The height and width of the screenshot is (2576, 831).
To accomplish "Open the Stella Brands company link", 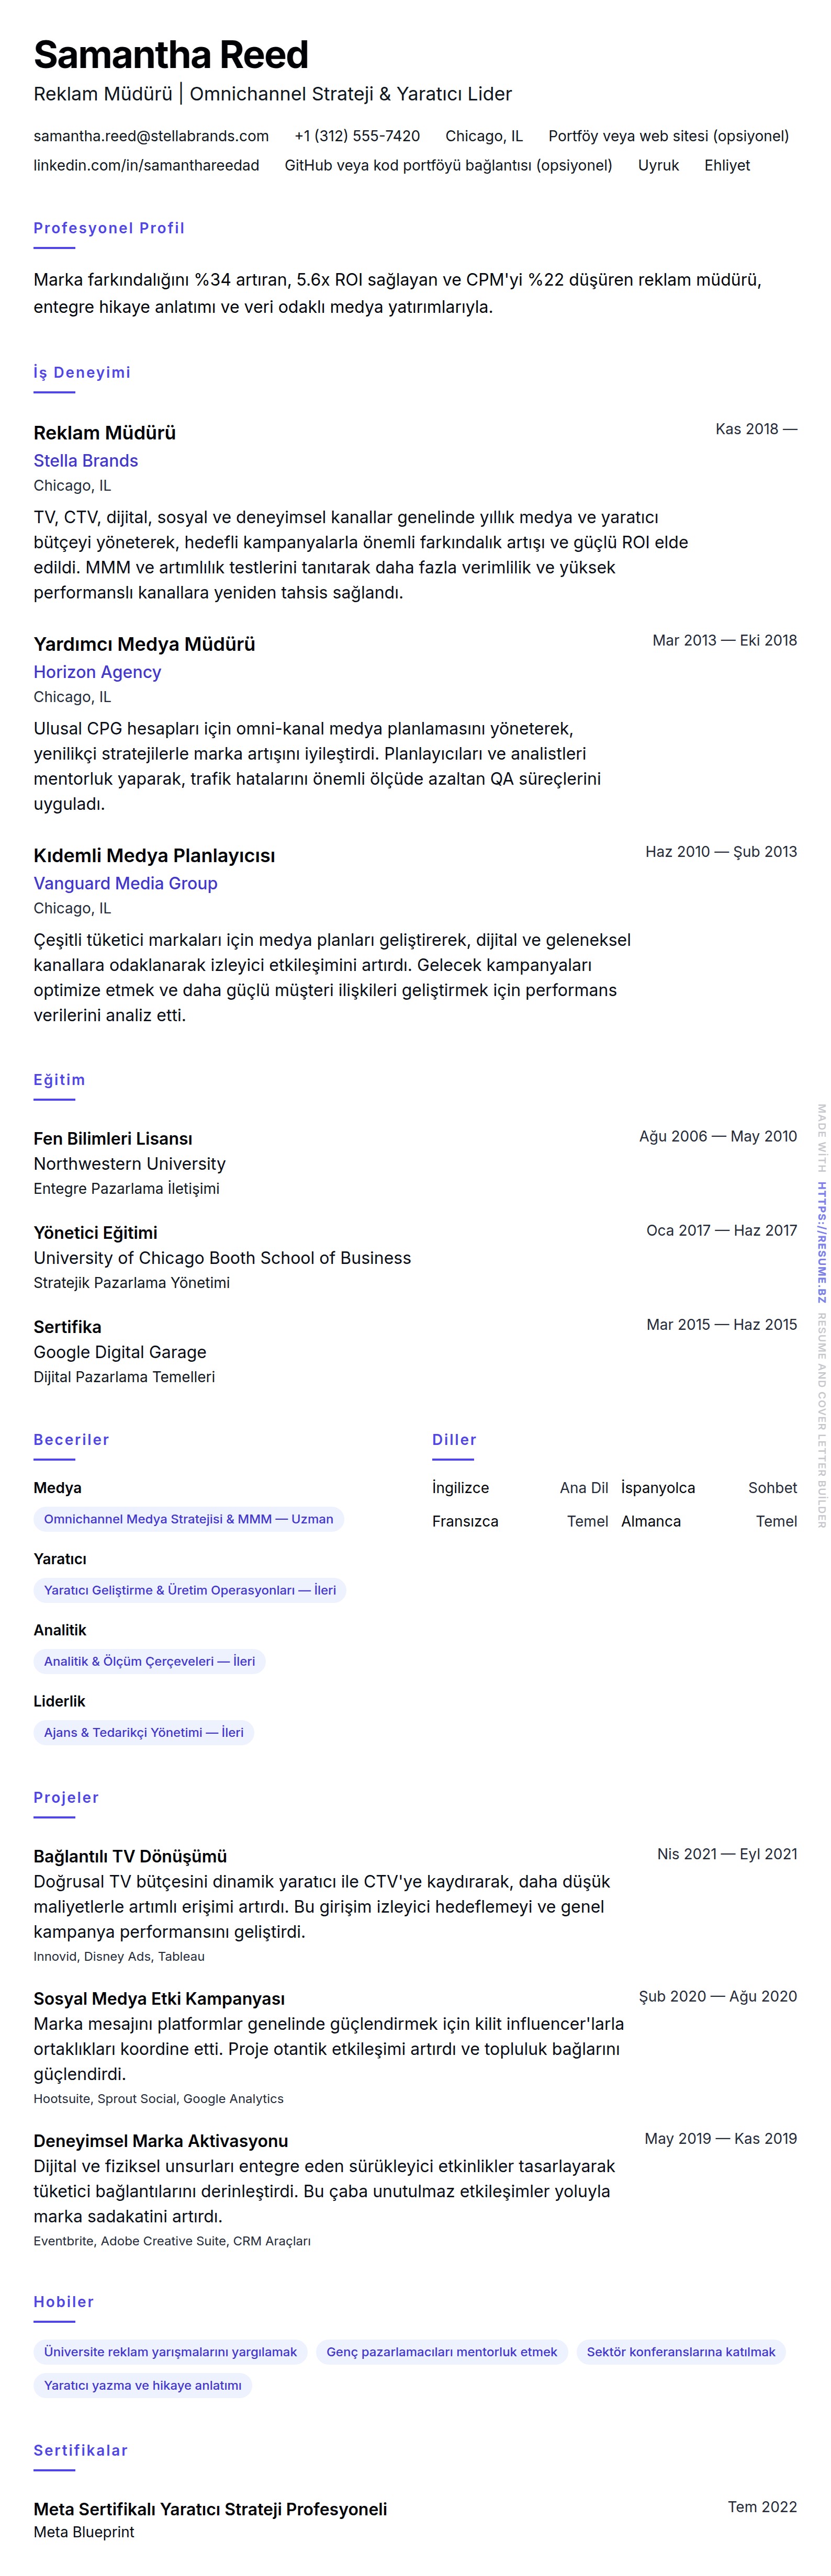I will (86, 461).
